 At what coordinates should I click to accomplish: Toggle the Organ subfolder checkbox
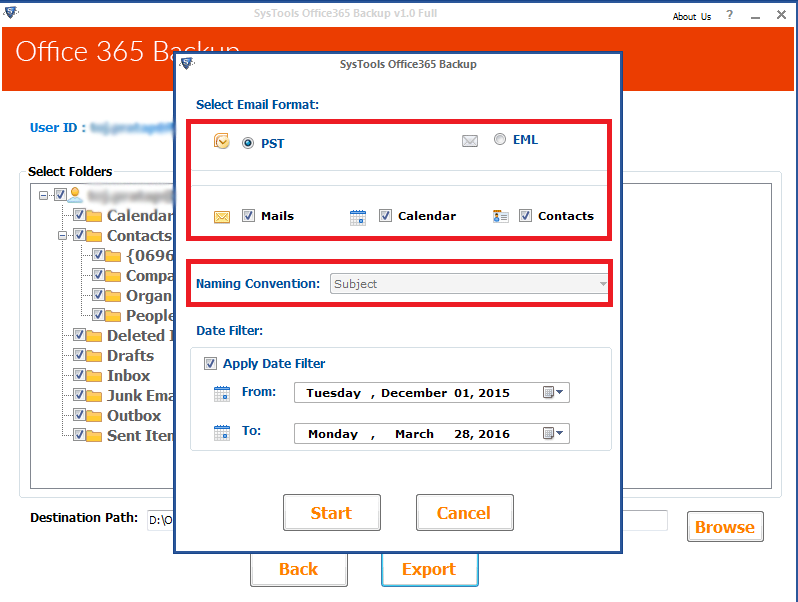pos(98,295)
